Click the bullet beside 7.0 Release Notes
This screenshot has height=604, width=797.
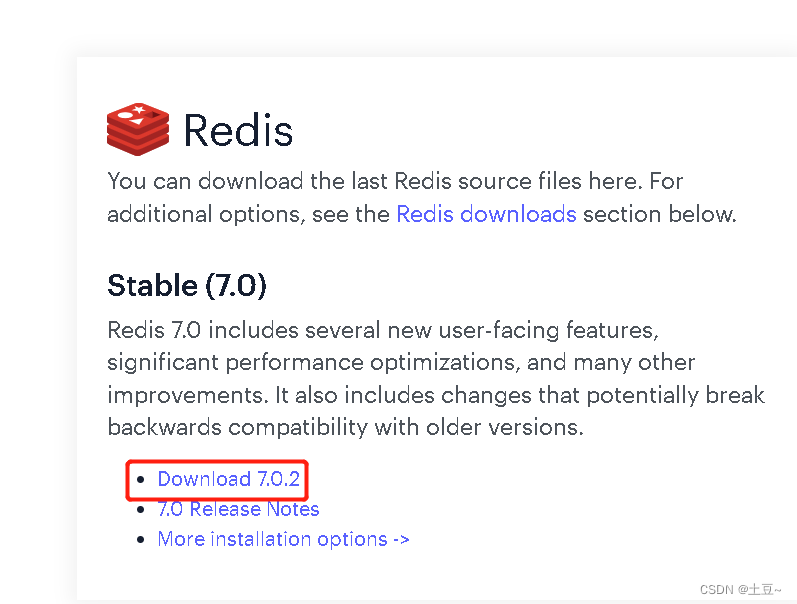(x=141, y=509)
